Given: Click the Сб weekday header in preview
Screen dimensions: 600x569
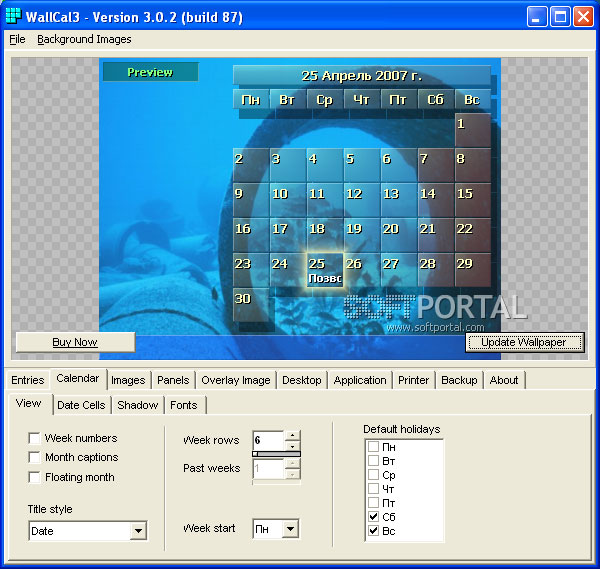Looking at the screenshot, I should [435, 100].
